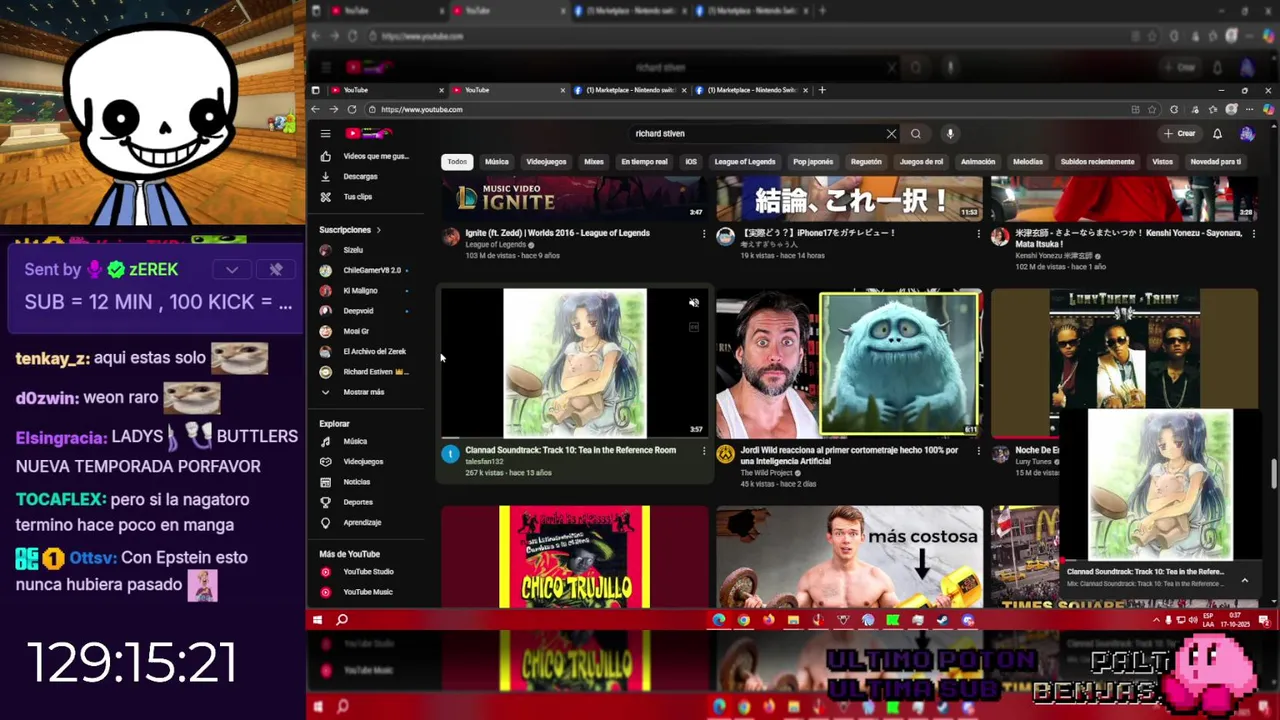Select League of Legends filter chip
The height and width of the screenshot is (720, 1280).
click(x=745, y=162)
